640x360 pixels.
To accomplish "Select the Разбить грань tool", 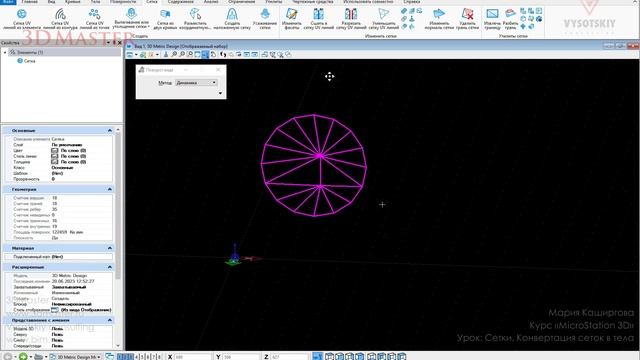I will point(510,19).
